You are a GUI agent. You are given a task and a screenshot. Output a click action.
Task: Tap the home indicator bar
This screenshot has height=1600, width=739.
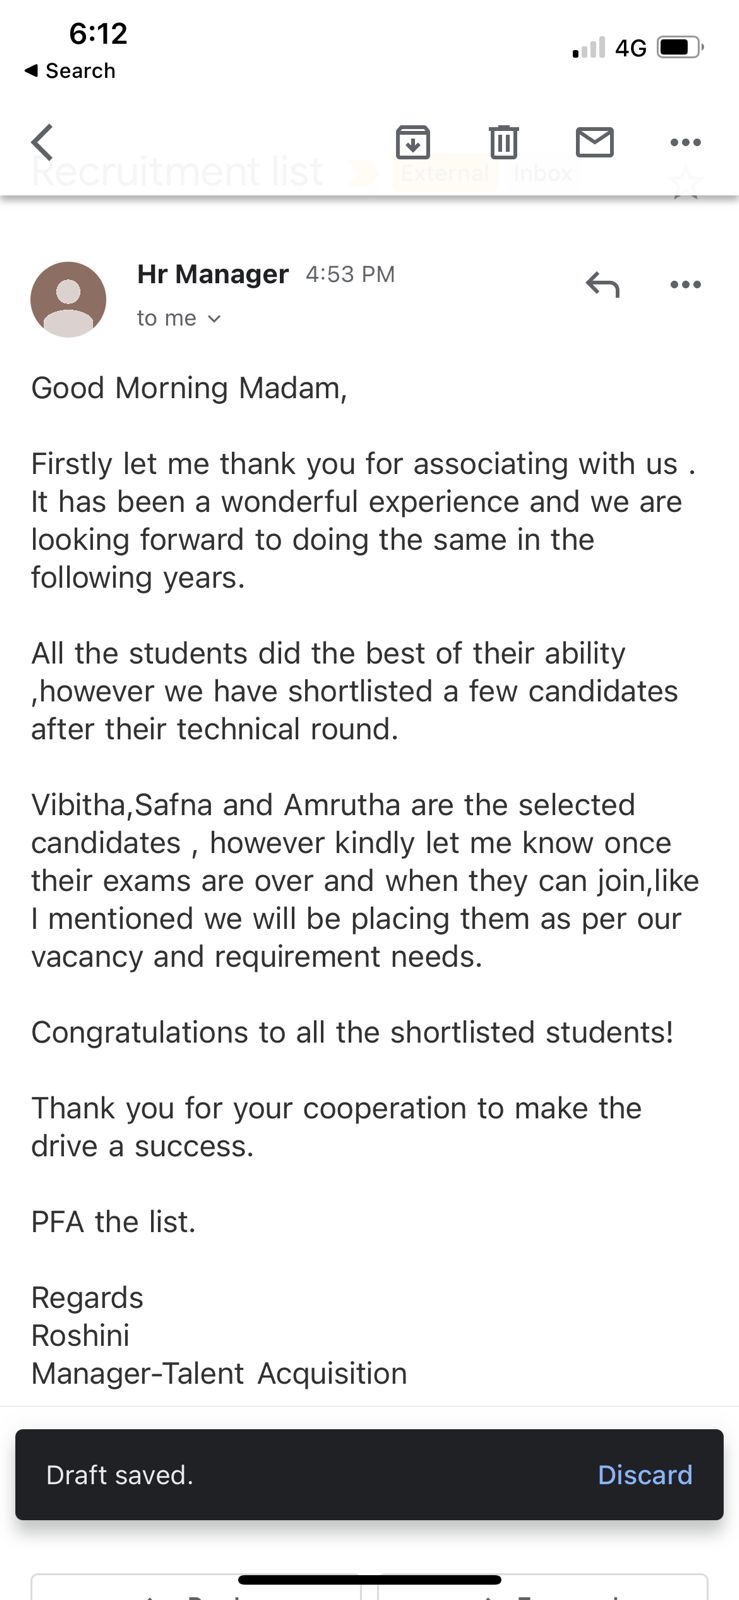pos(369,1580)
